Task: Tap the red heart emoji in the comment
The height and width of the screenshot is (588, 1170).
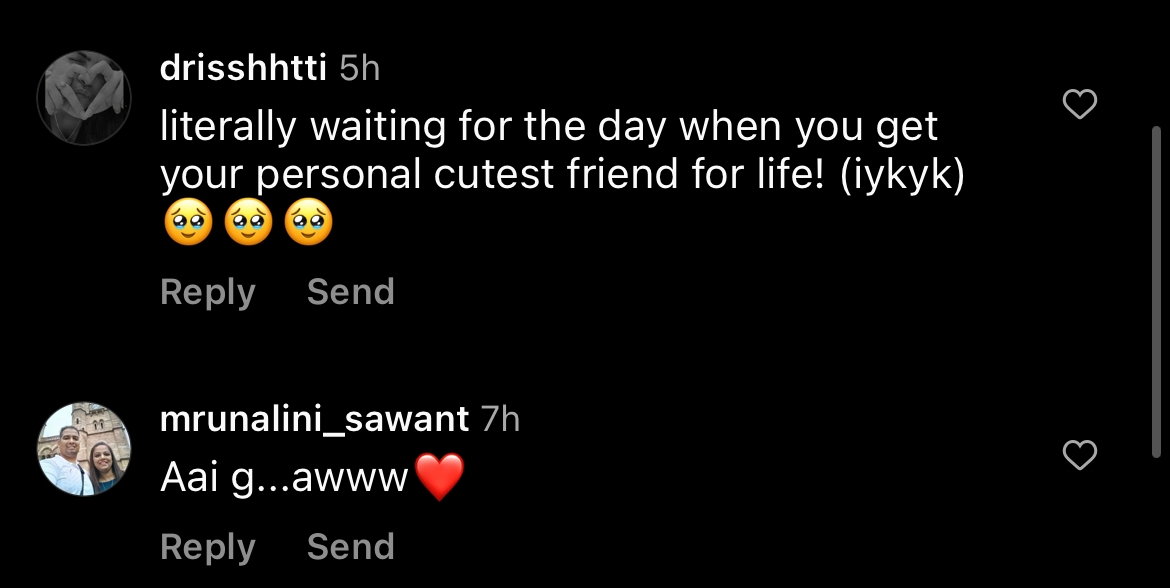Action: click(439, 477)
